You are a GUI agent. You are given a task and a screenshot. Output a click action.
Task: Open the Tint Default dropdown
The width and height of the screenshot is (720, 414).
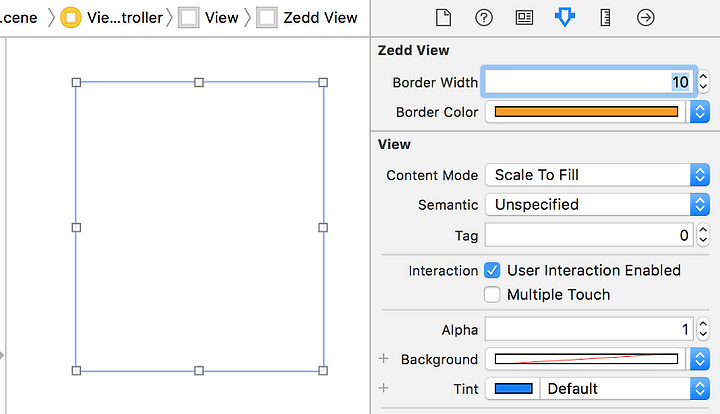coord(624,389)
